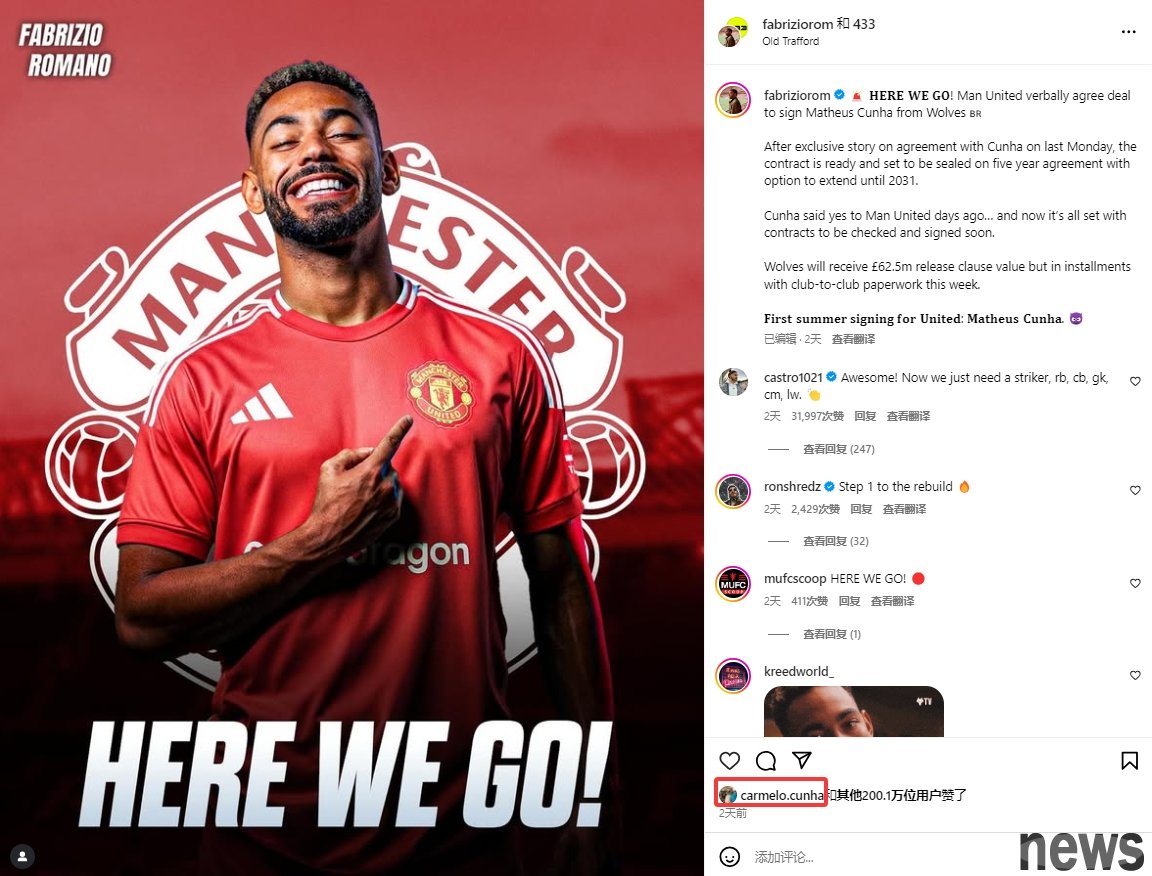Open the GIF thumbnail in kreedworld_'s comment
The image size is (1152, 876).
(x=854, y=711)
